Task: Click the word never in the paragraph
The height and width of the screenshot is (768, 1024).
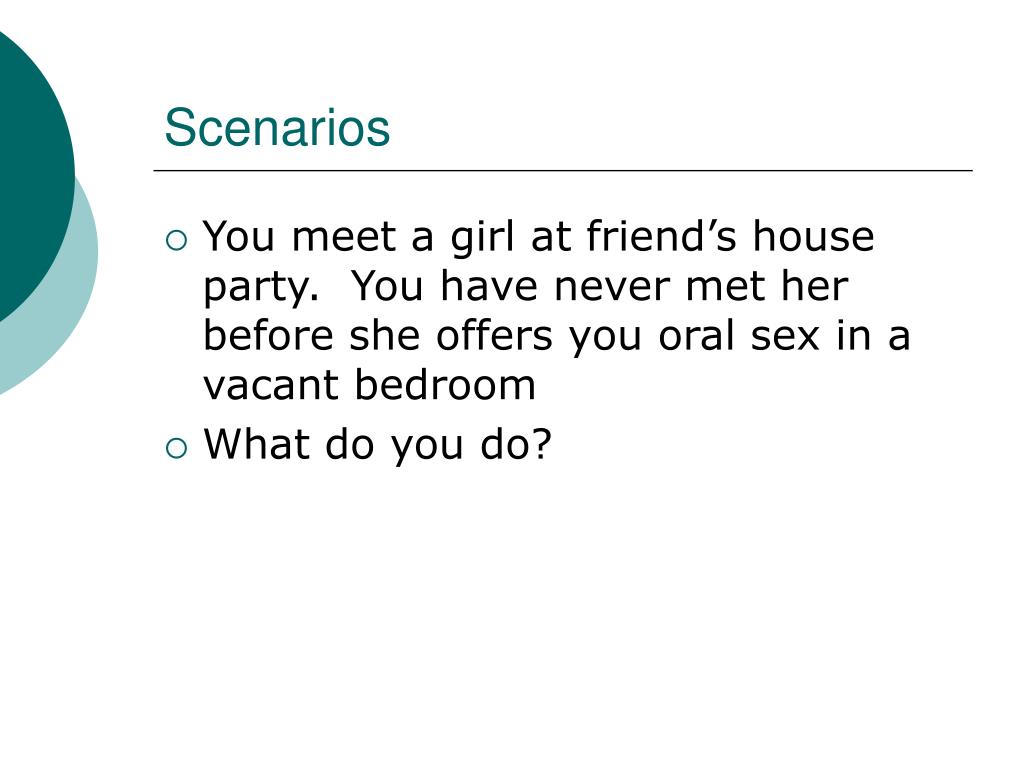Action: point(611,287)
